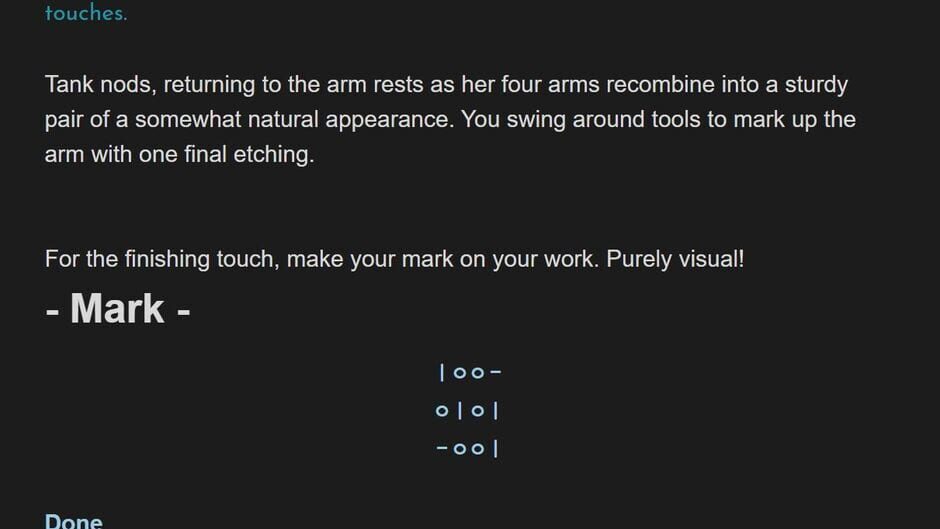Toggle the dash starting the mark's bottom row

[x=442, y=448]
